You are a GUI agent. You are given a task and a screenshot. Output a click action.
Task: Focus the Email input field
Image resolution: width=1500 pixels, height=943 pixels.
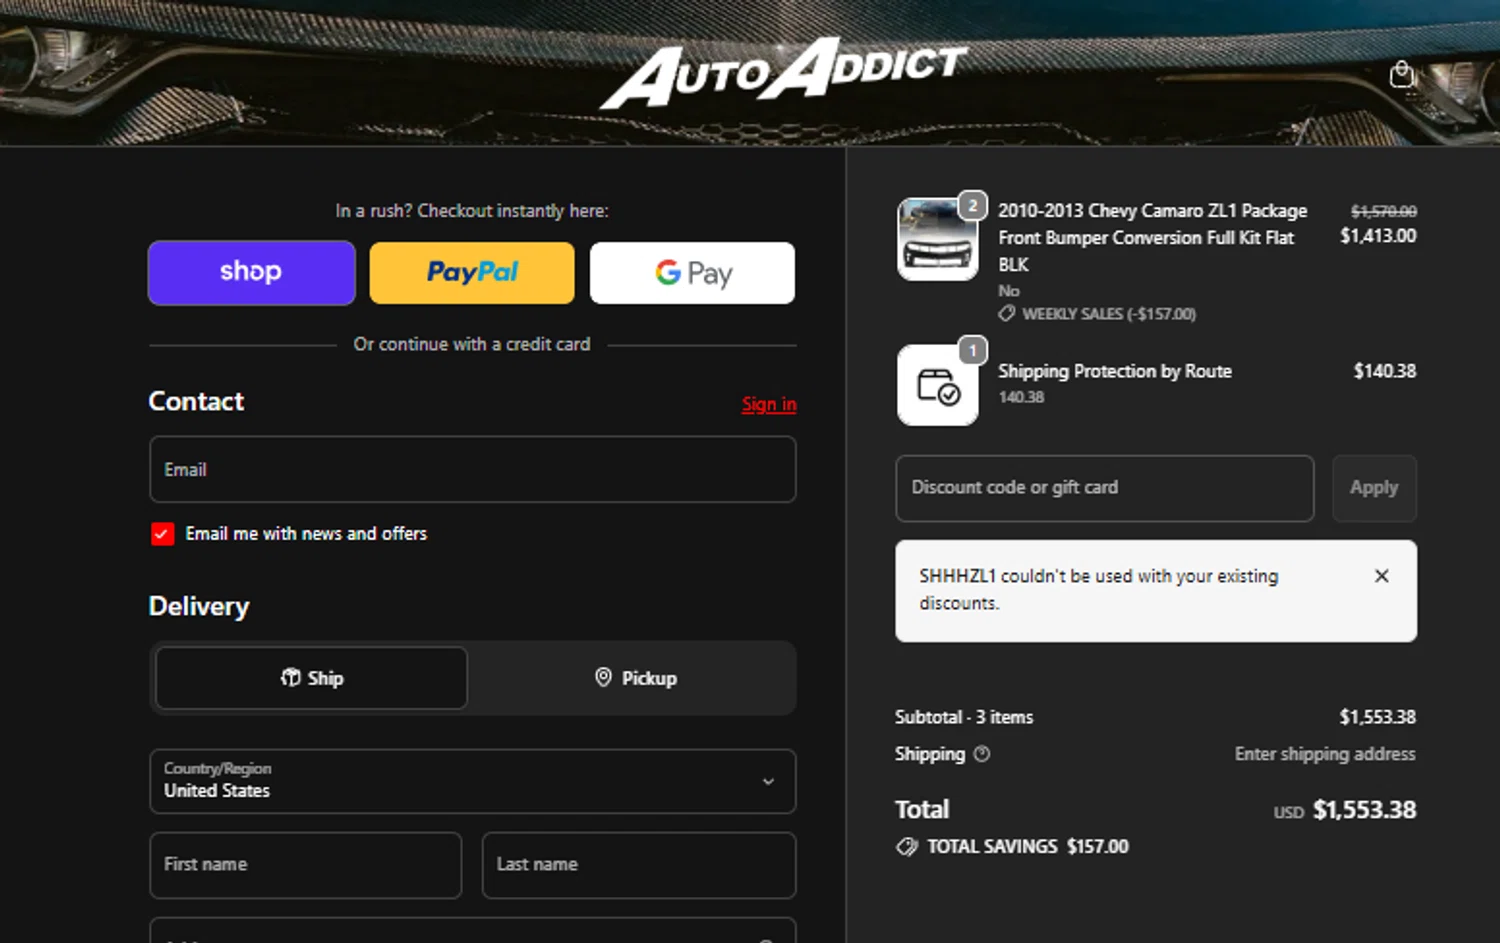point(472,469)
